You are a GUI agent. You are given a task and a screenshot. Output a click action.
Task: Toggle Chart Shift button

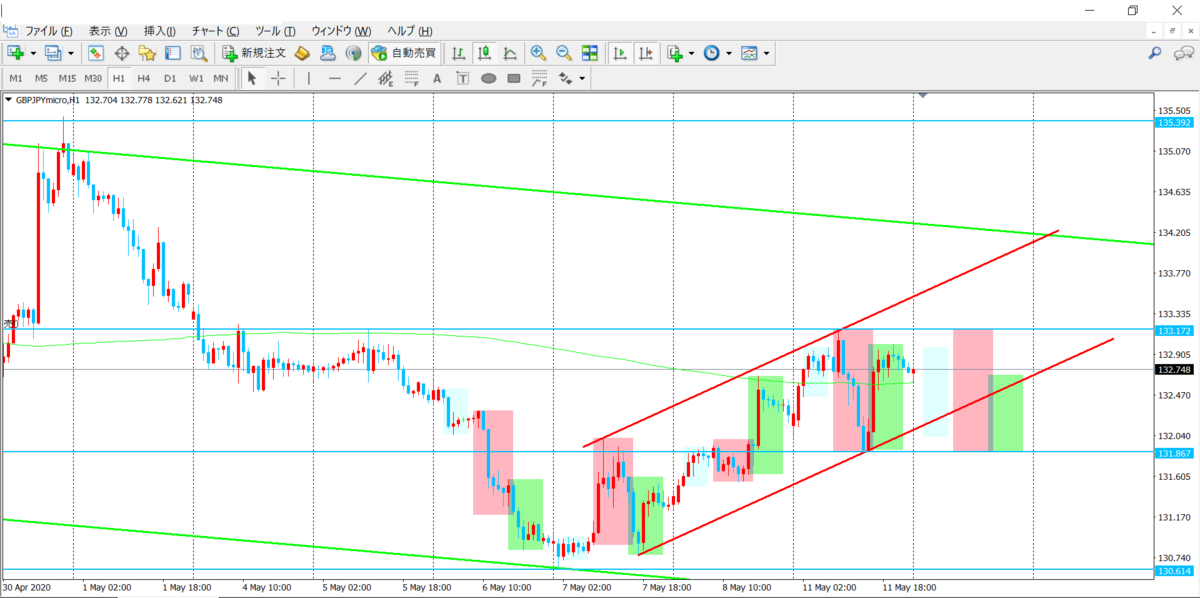pos(646,53)
